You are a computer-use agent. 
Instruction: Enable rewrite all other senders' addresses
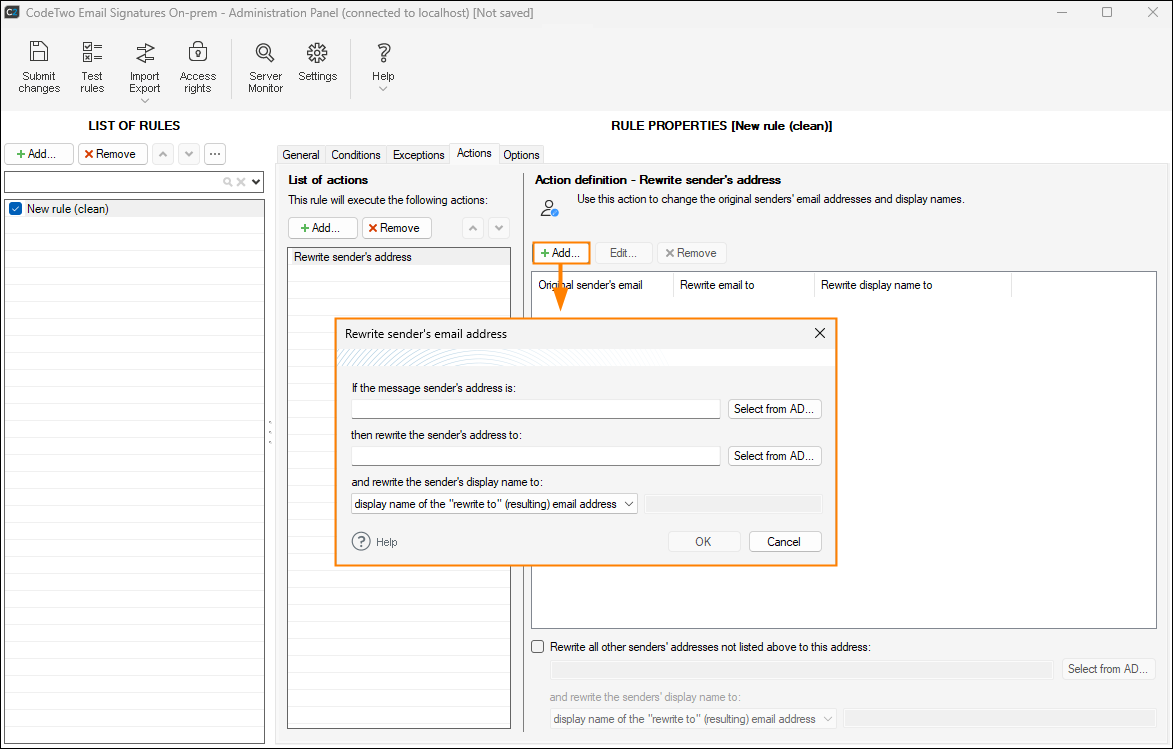pos(538,647)
